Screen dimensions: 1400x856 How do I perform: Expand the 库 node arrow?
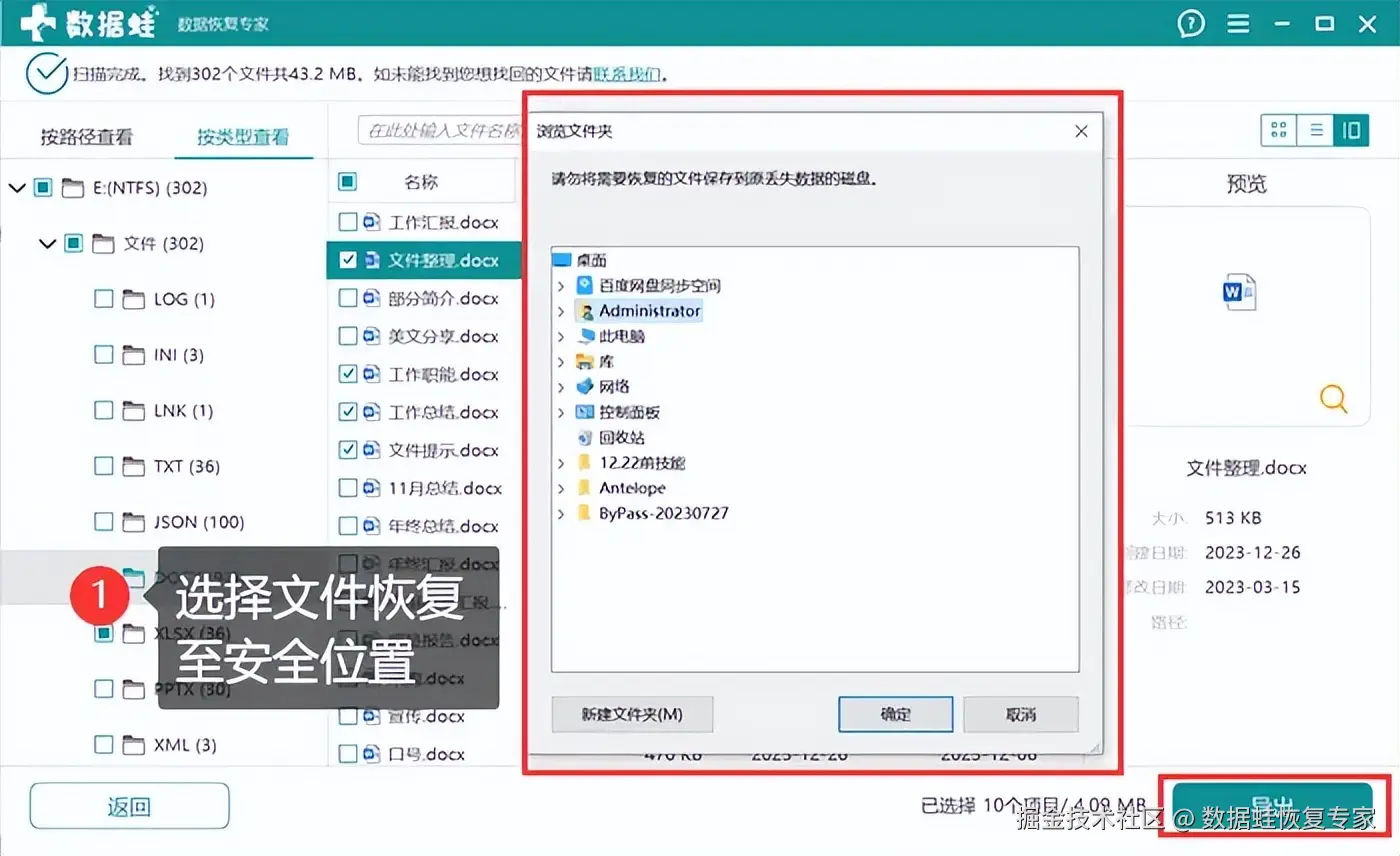(561, 361)
